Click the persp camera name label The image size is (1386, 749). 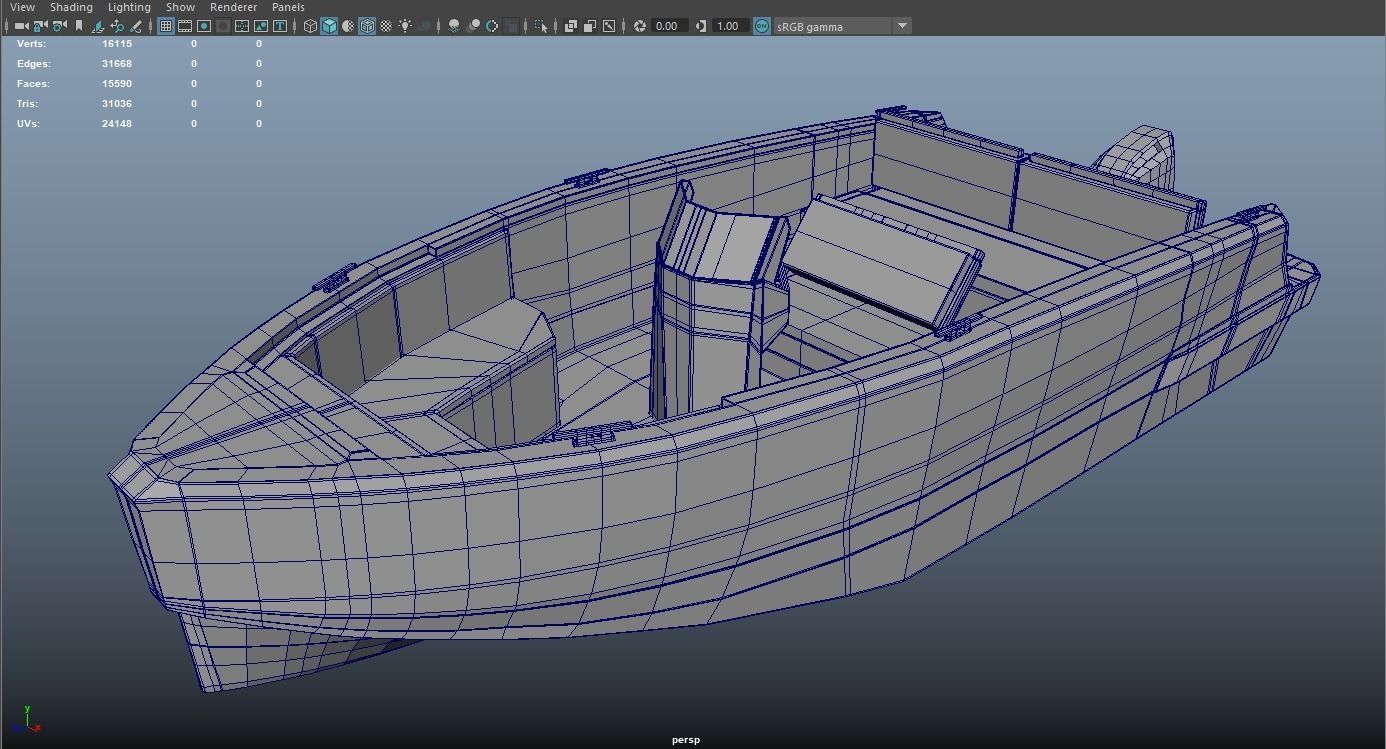click(686, 740)
